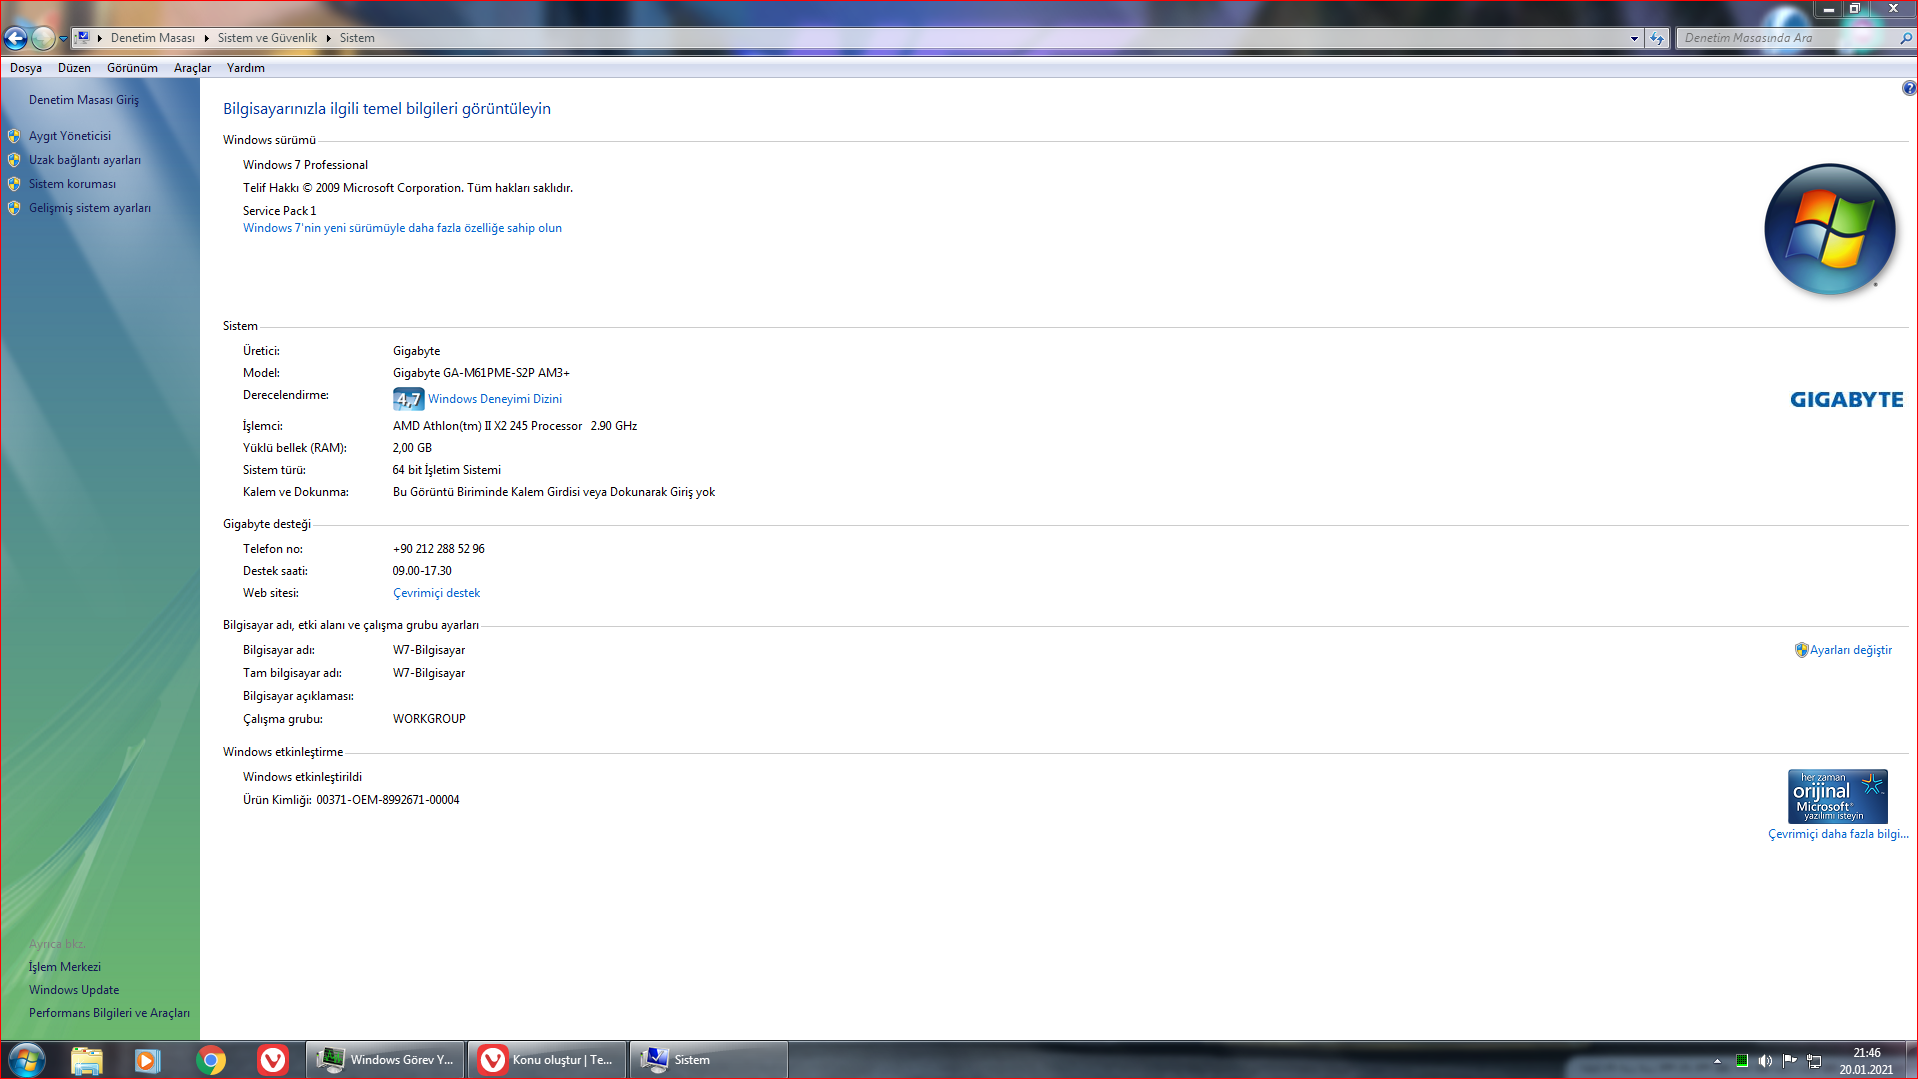Open the blue help question mark icon

coord(1909,88)
